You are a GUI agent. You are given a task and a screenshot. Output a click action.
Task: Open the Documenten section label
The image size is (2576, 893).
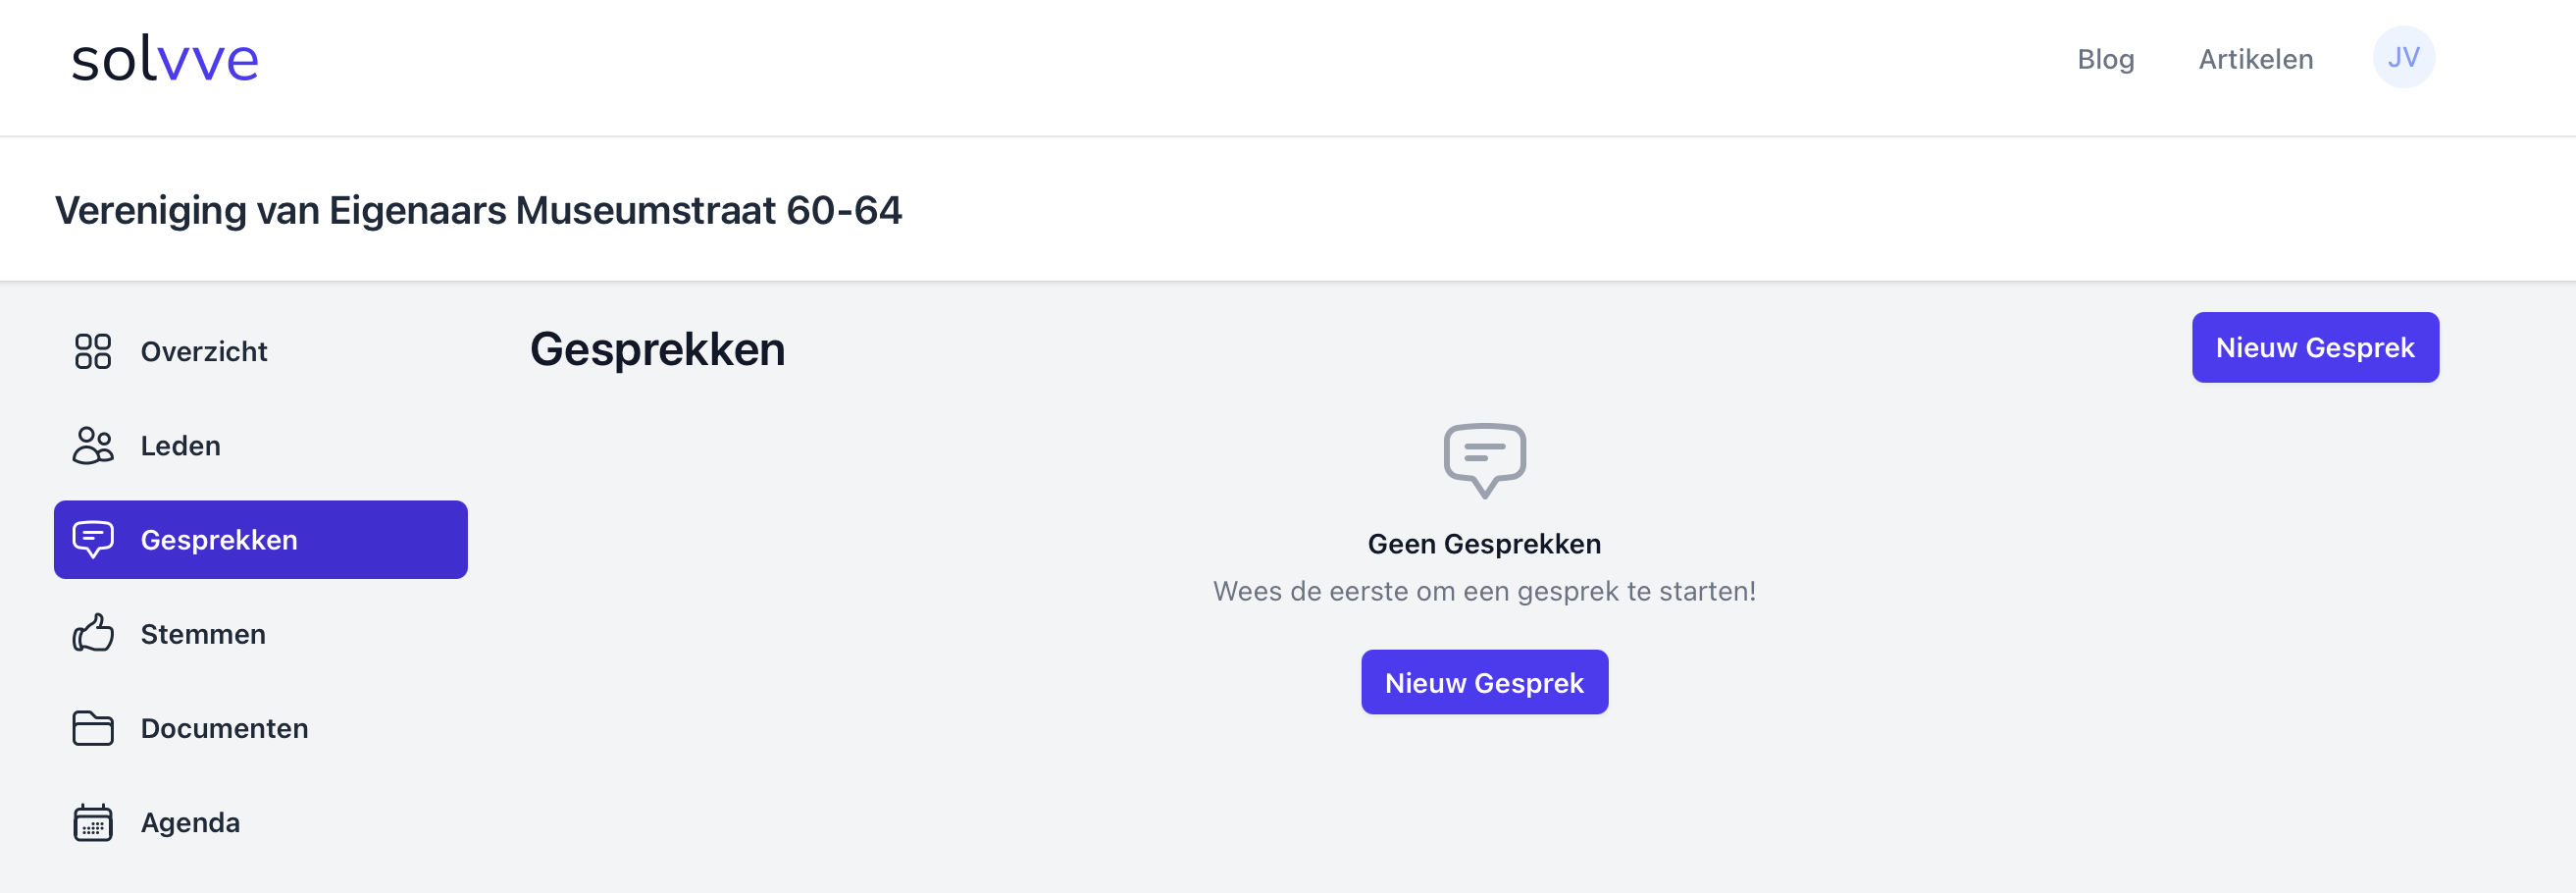pyautogui.click(x=224, y=728)
